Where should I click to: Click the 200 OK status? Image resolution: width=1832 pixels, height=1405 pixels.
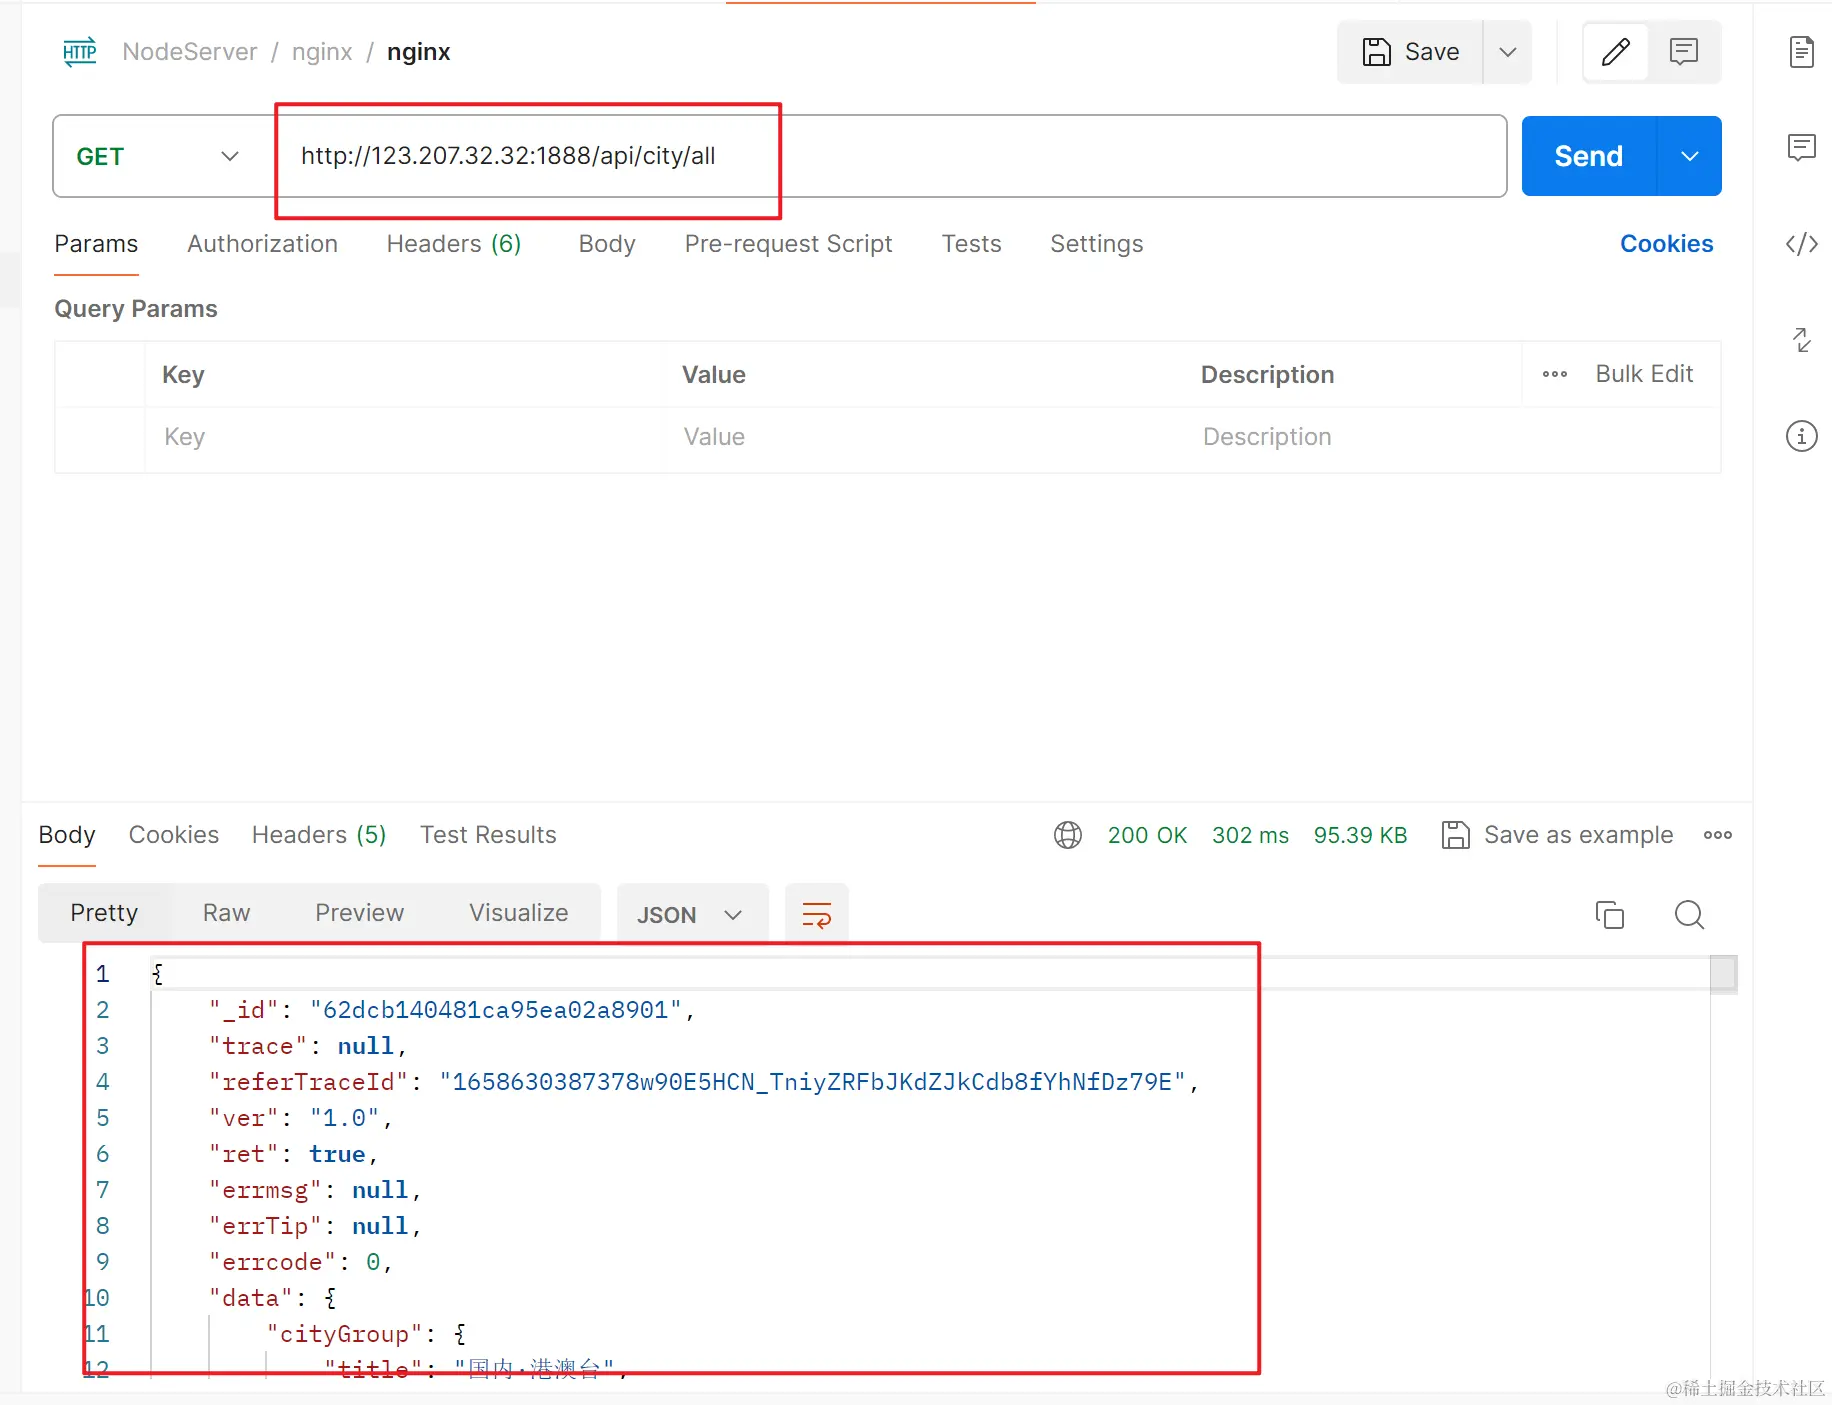(x=1147, y=835)
